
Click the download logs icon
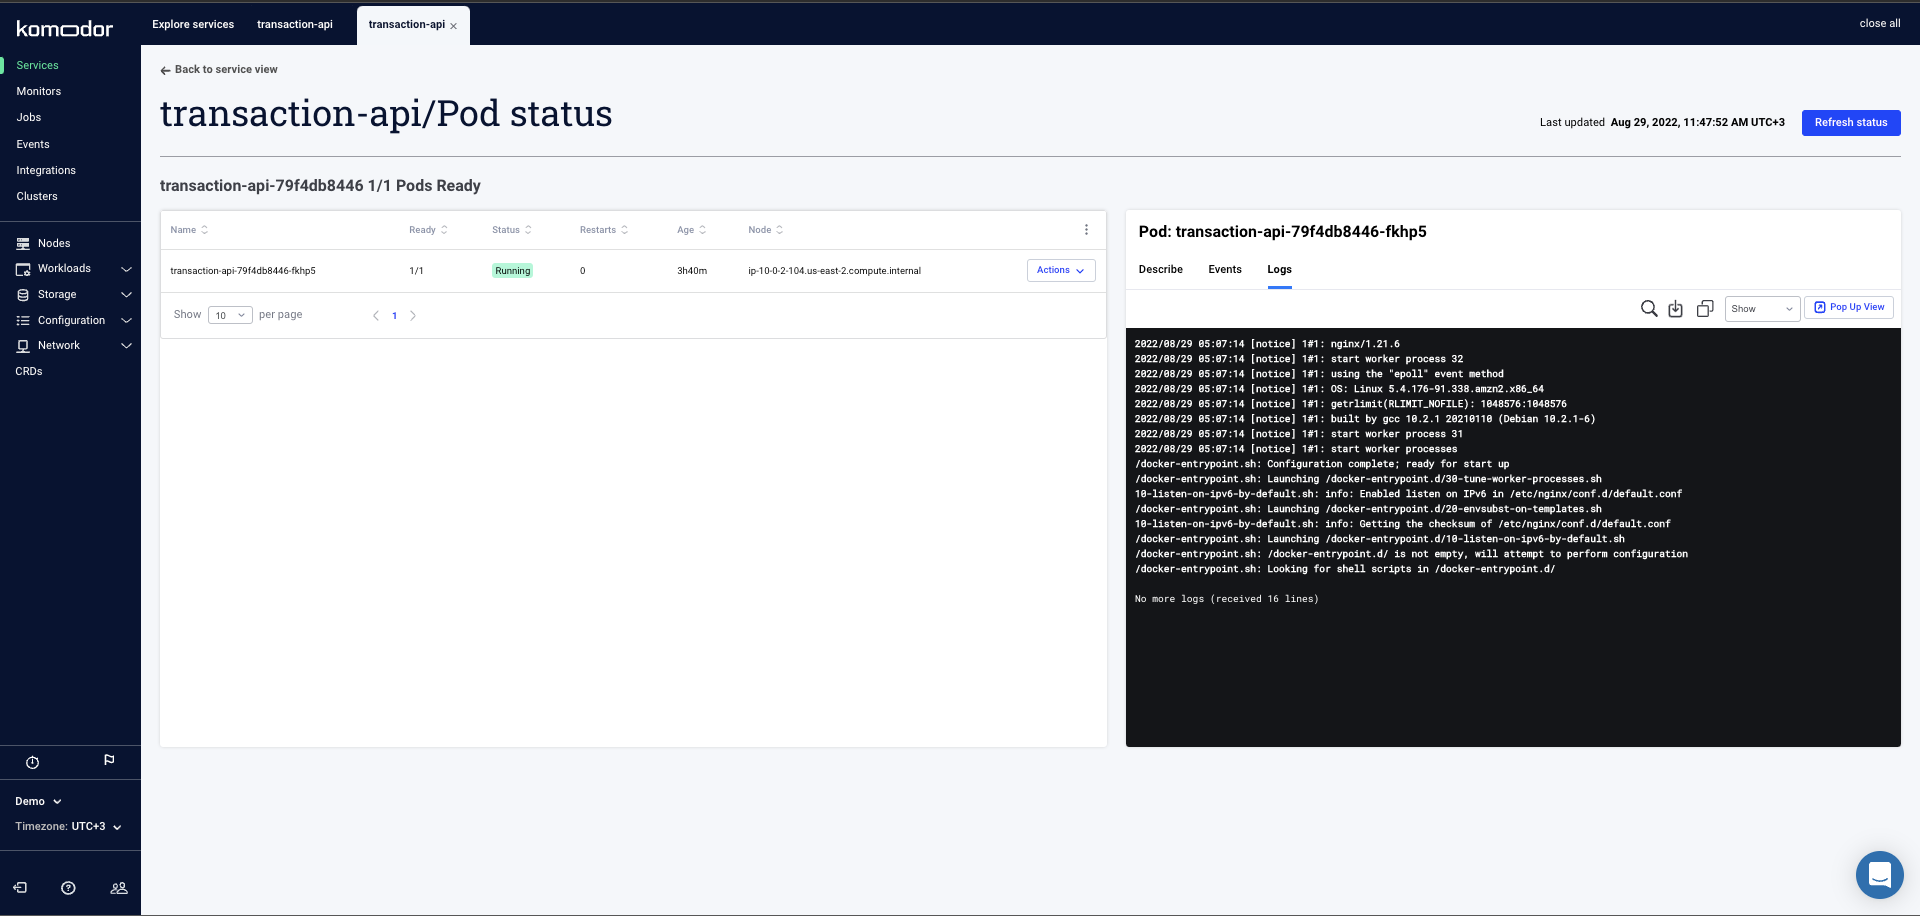pyautogui.click(x=1676, y=309)
